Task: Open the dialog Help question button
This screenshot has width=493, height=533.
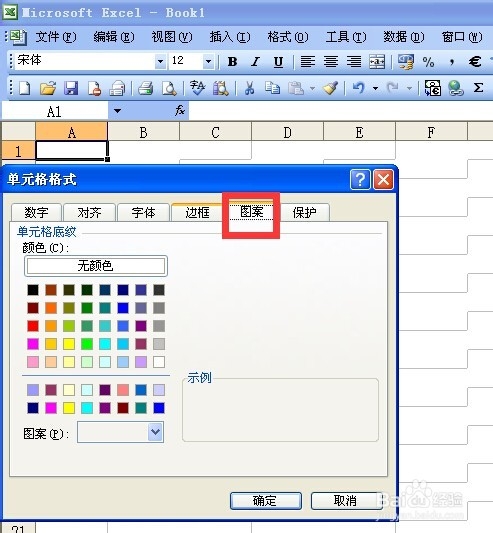Action: coord(360,180)
